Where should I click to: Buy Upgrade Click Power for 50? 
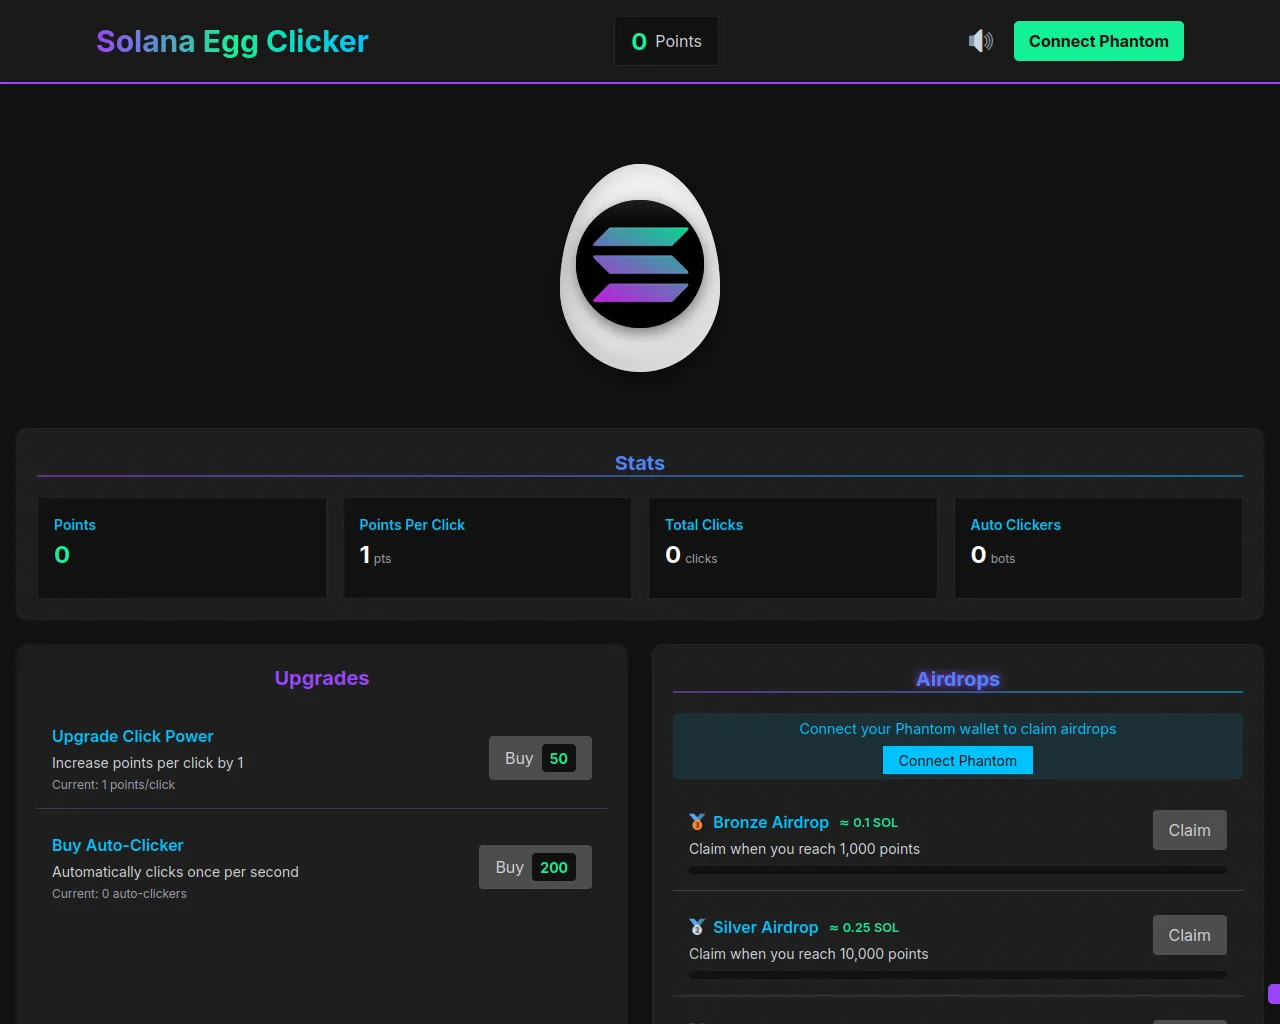tap(540, 758)
